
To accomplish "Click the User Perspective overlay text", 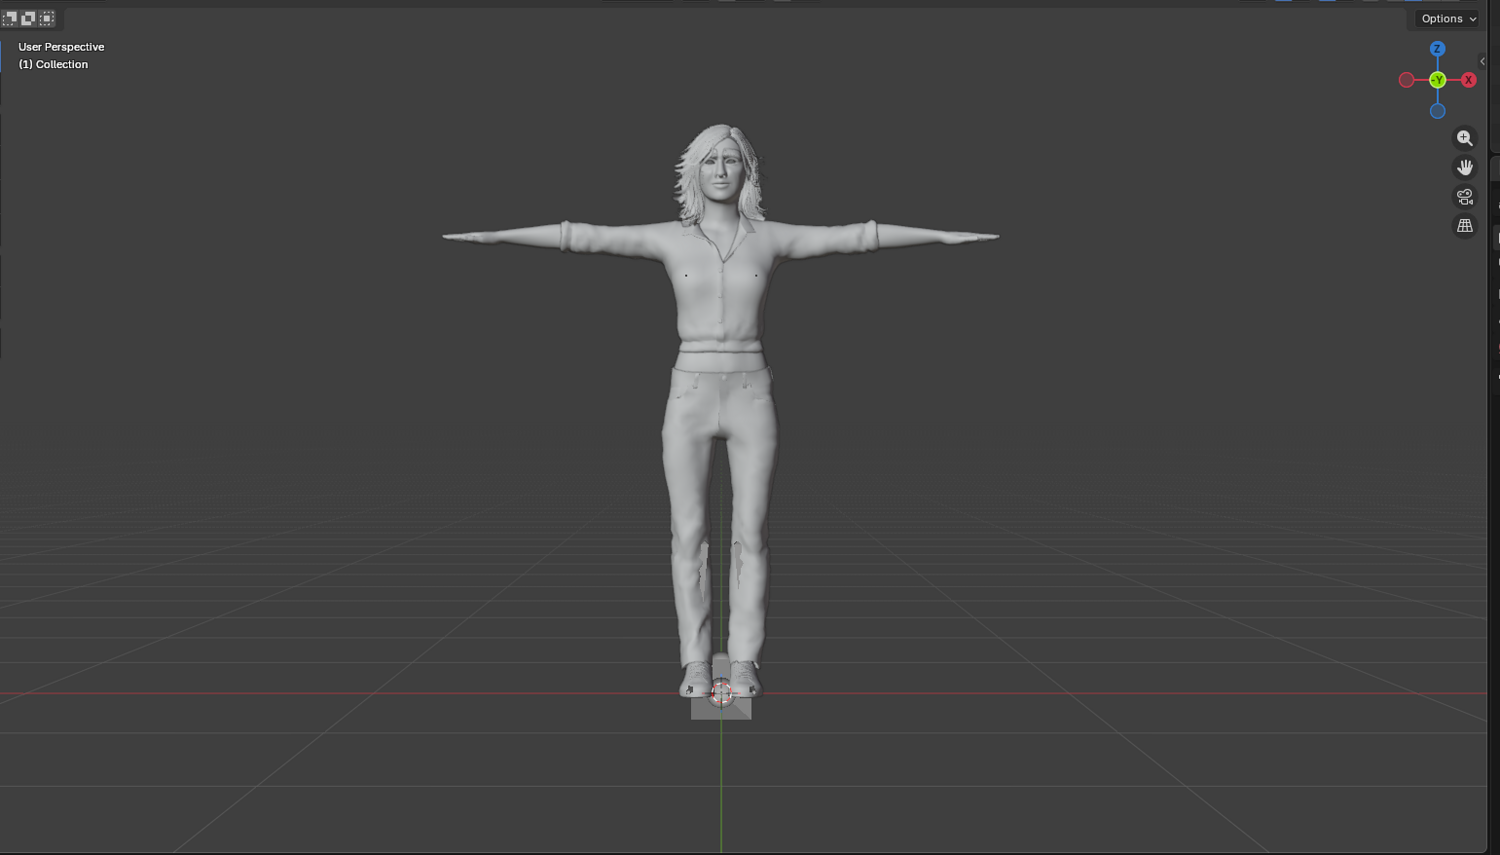I will 61,47.
